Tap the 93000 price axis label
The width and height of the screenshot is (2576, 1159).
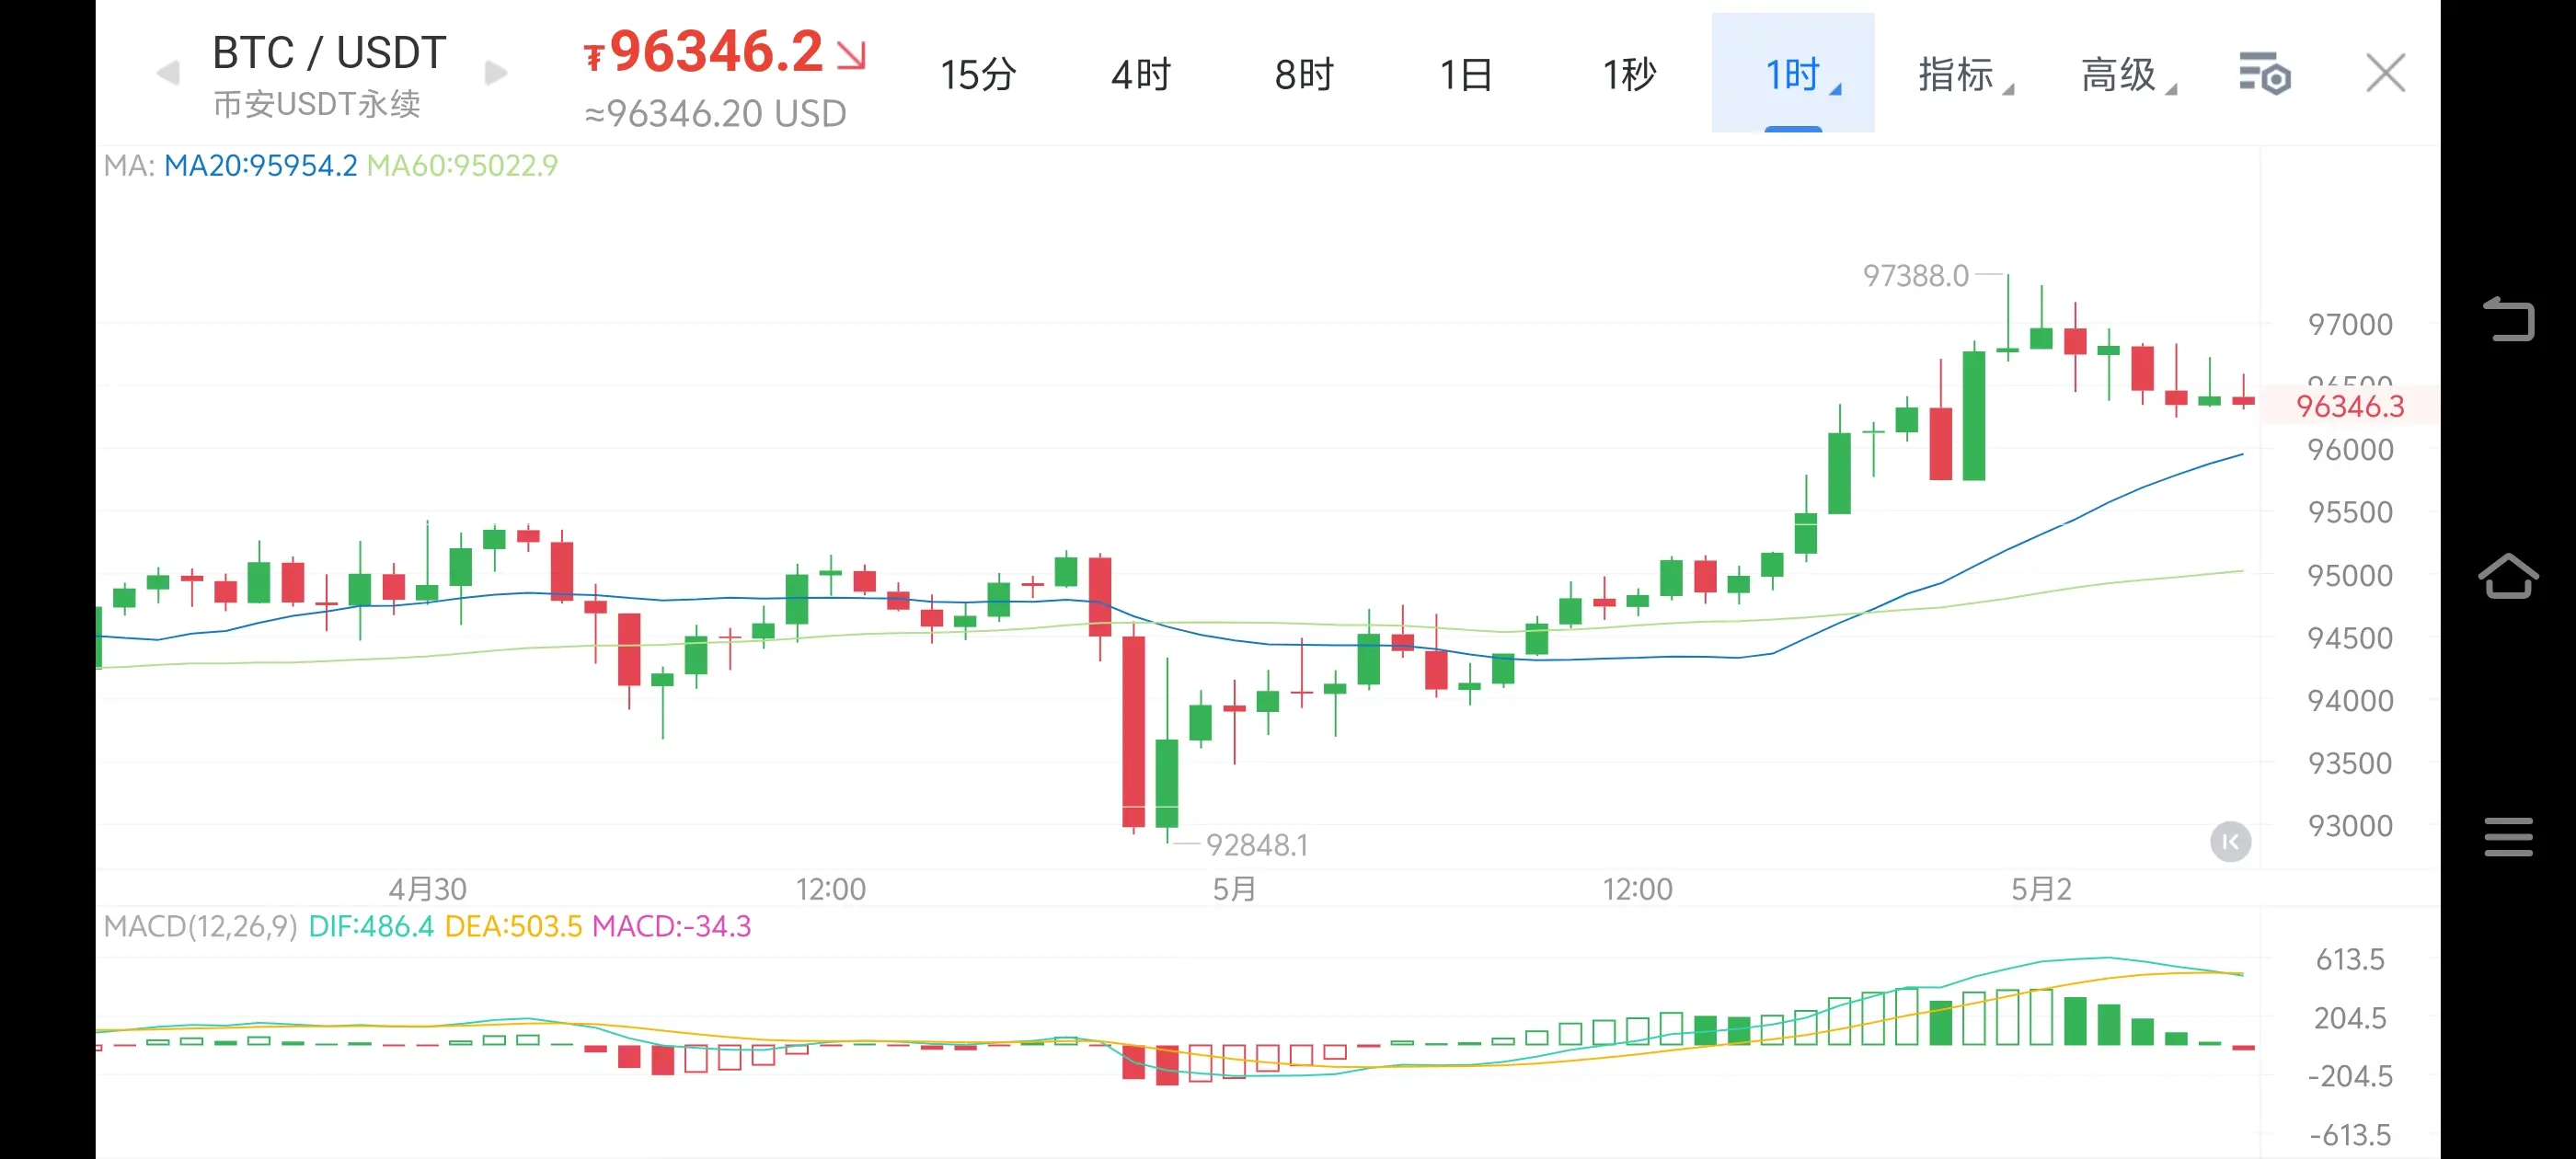pyautogui.click(x=2349, y=826)
